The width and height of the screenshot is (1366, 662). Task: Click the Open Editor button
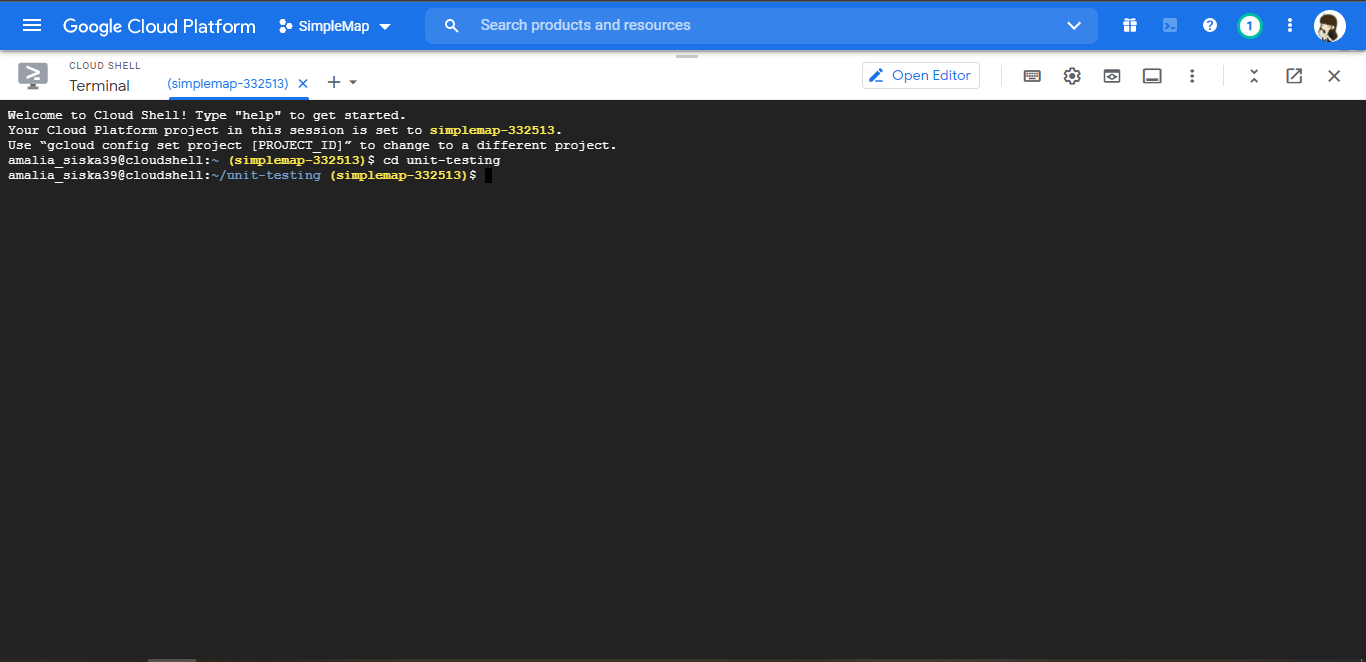(x=920, y=75)
